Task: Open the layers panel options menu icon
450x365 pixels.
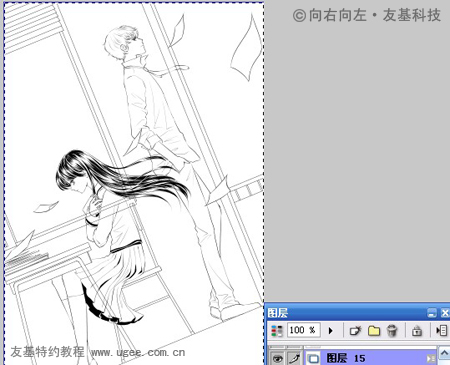Action: point(441,331)
